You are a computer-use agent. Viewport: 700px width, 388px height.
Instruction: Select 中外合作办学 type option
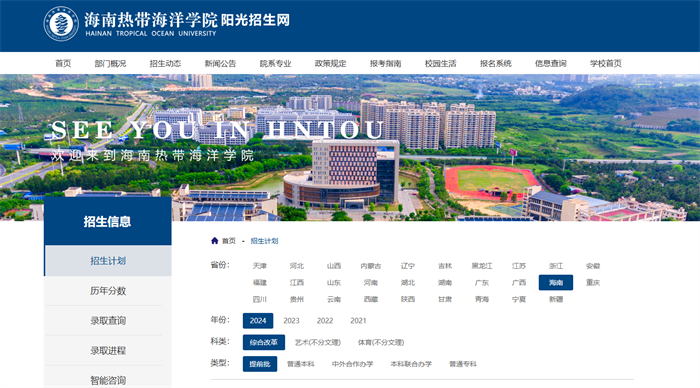[x=352, y=364]
